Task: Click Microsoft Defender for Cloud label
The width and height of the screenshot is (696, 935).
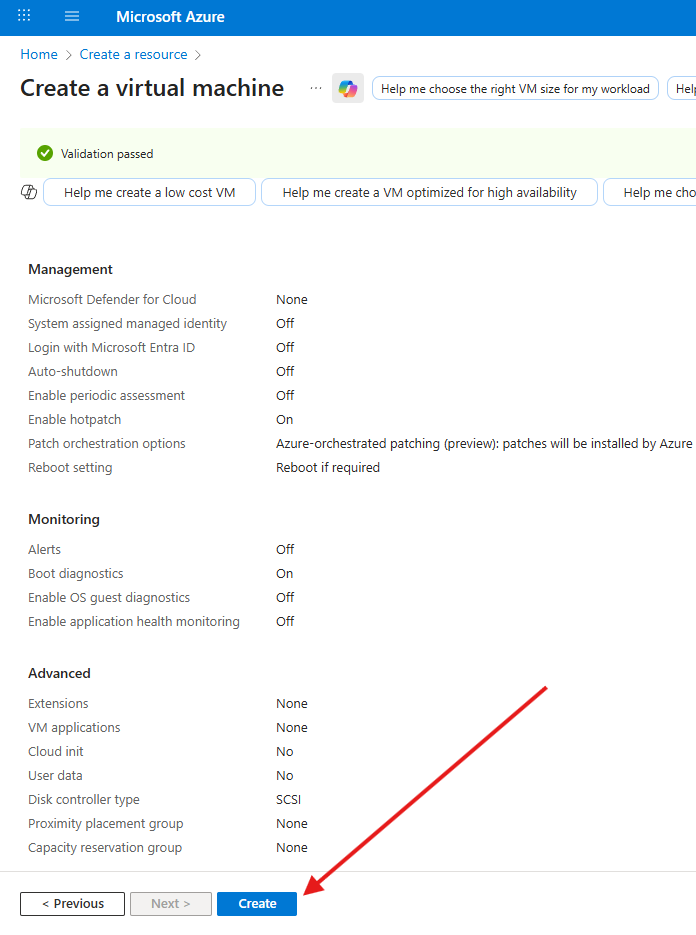Action: [x=112, y=299]
